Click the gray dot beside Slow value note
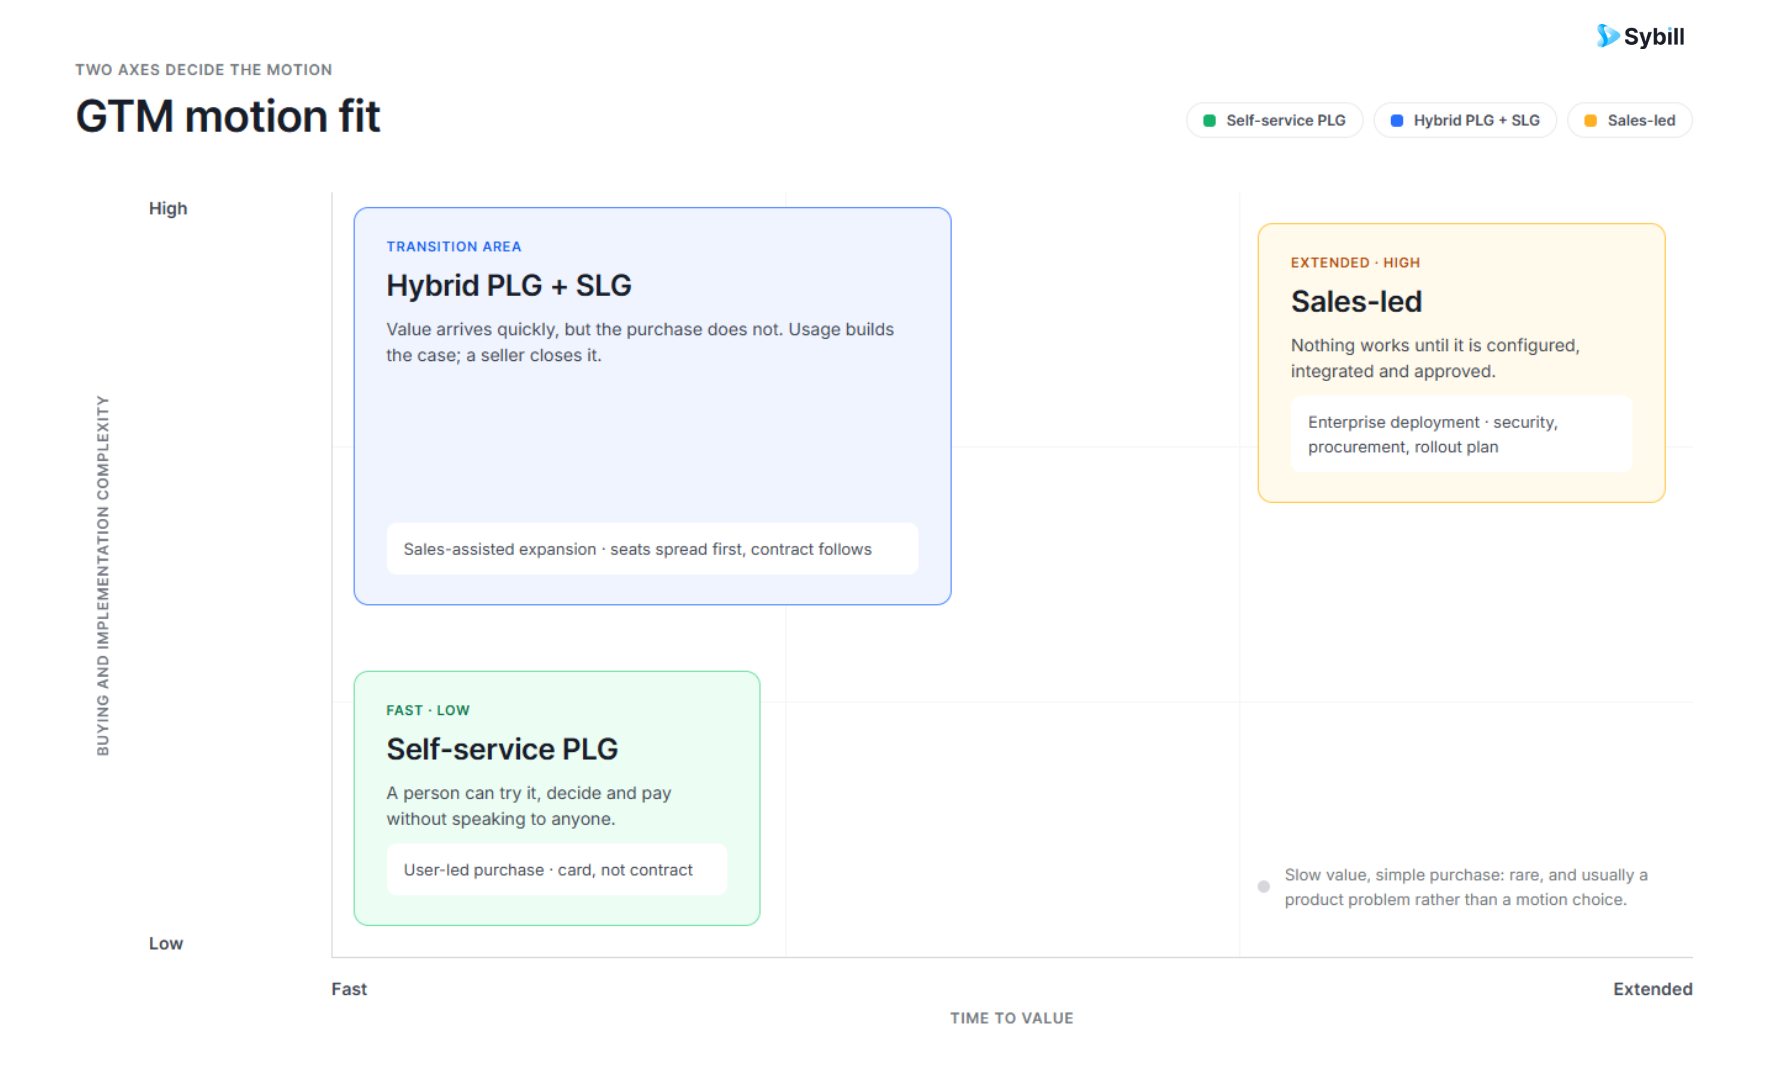This screenshot has width=1780, height=1080. (1264, 887)
